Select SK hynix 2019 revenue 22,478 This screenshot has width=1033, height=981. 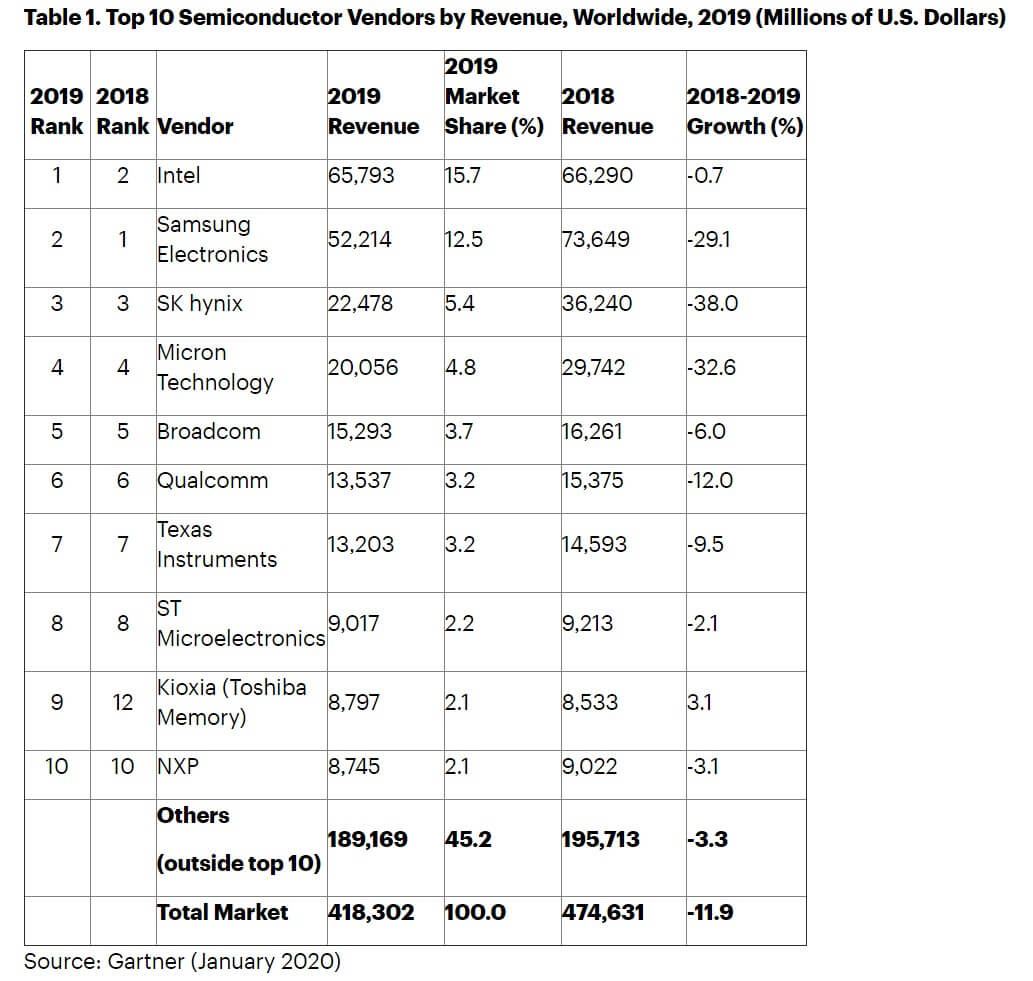pos(360,303)
